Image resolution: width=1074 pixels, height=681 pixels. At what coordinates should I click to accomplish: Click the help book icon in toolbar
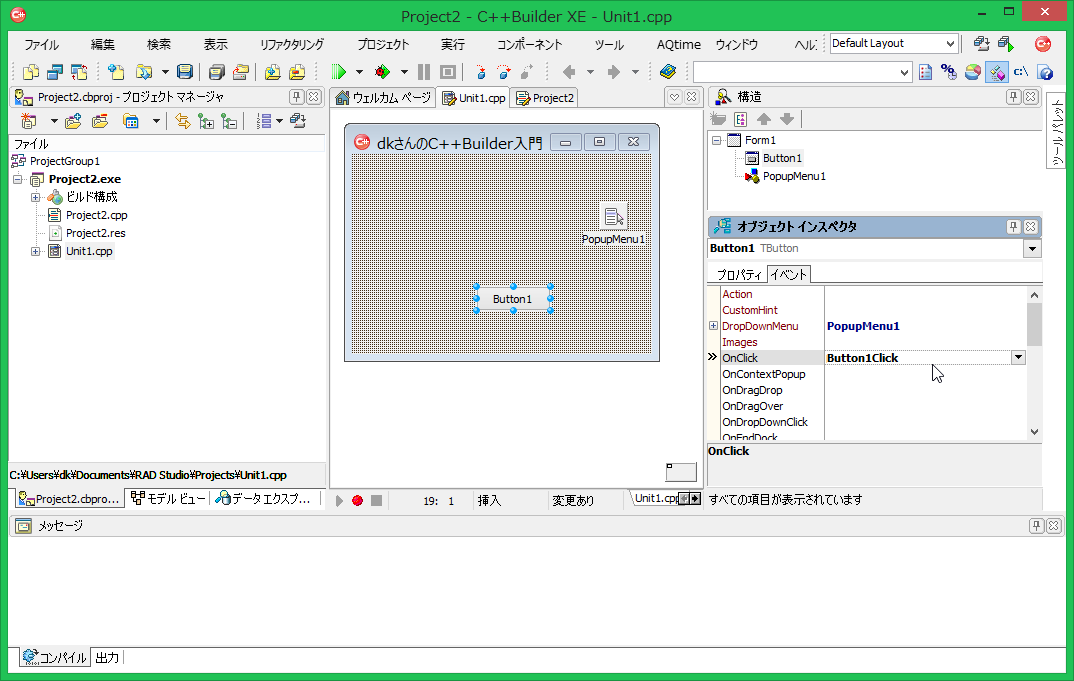(x=668, y=72)
